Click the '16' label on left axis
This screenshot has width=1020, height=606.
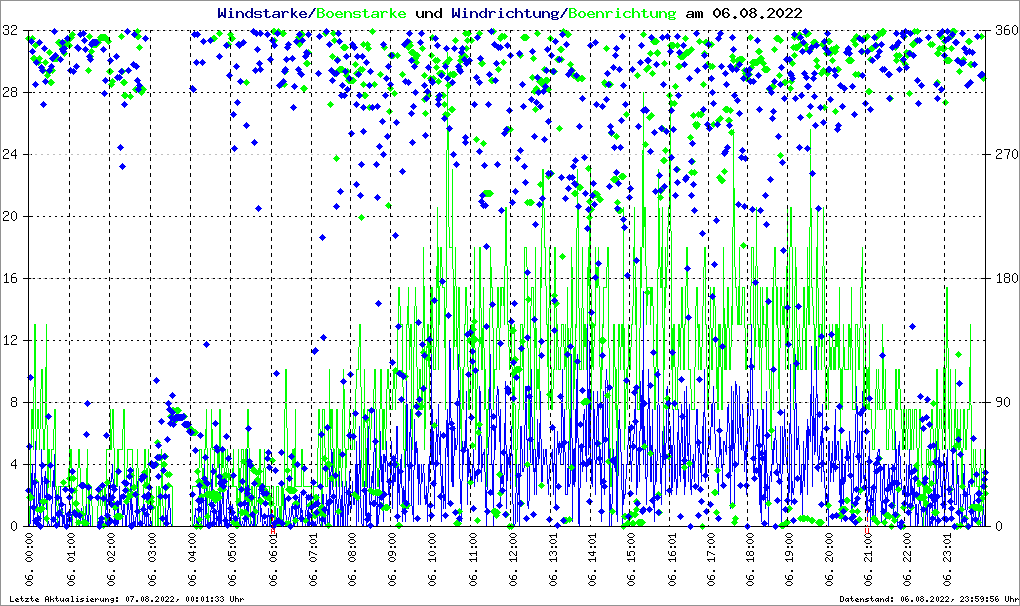click(x=12, y=278)
